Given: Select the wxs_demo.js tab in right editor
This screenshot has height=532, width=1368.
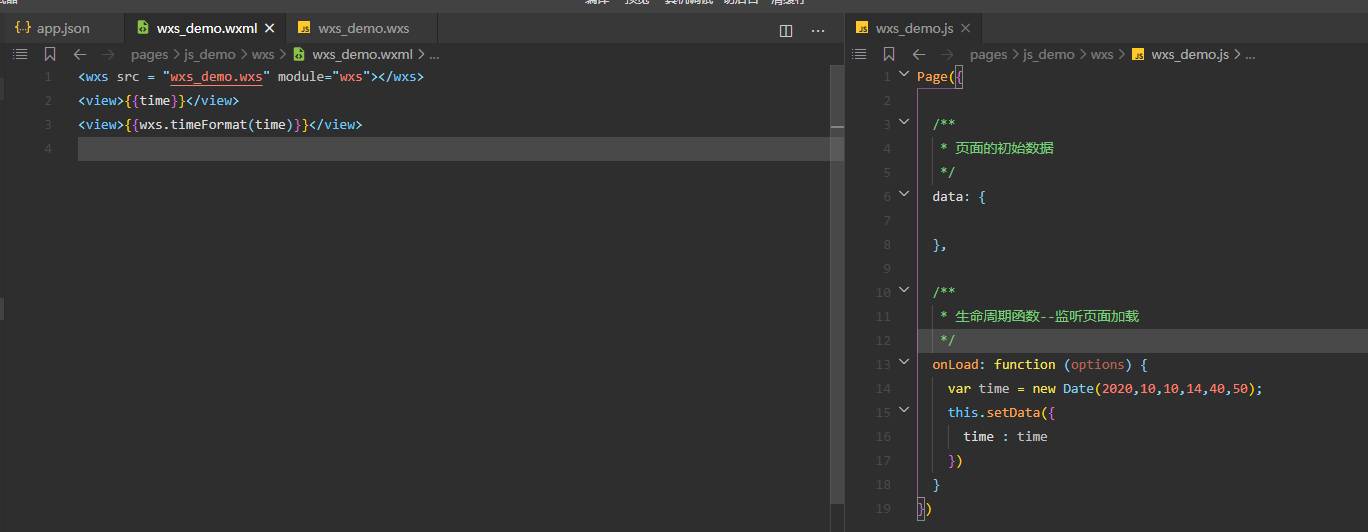Looking at the screenshot, I should coord(915,28).
